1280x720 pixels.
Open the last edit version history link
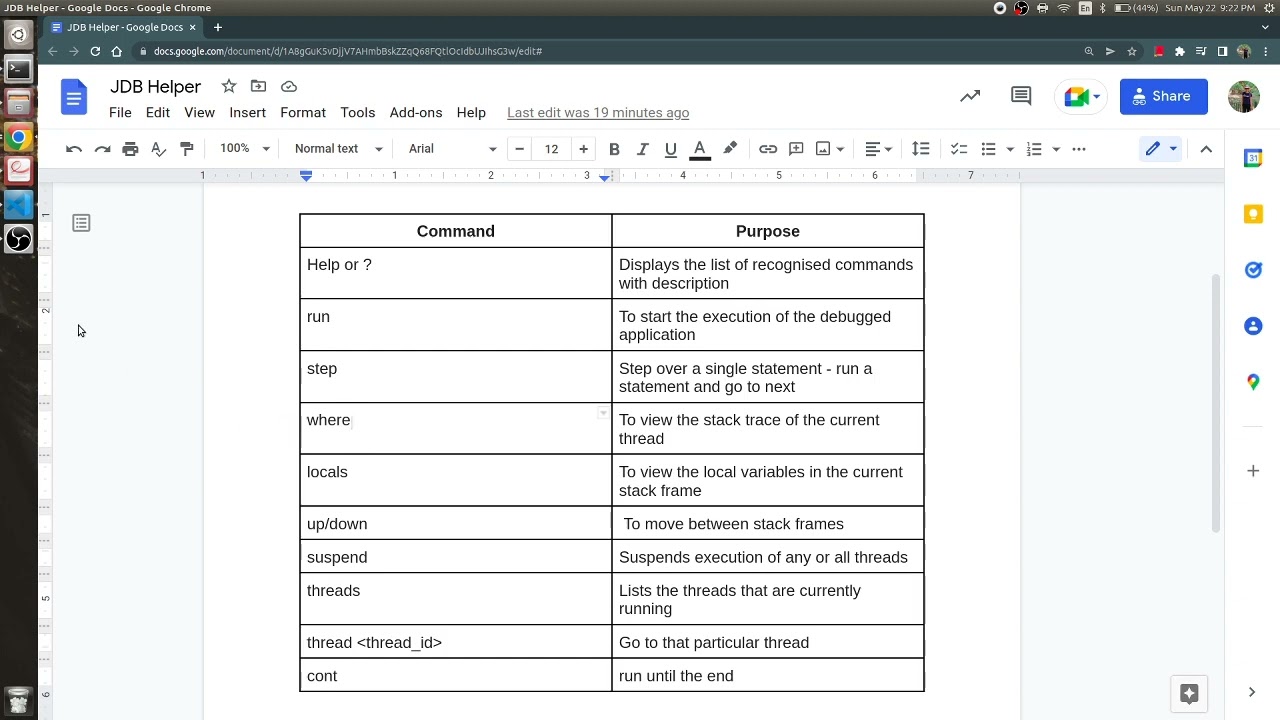pyautogui.click(x=598, y=113)
